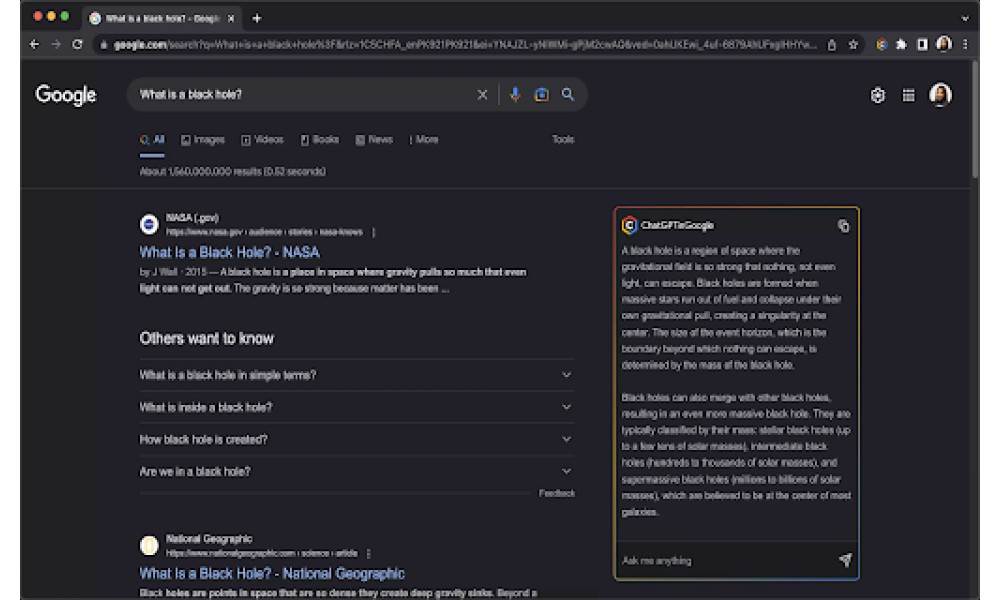Send the chat message with paper plane icon
The height and width of the screenshot is (600, 1000).
coord(845,560)
